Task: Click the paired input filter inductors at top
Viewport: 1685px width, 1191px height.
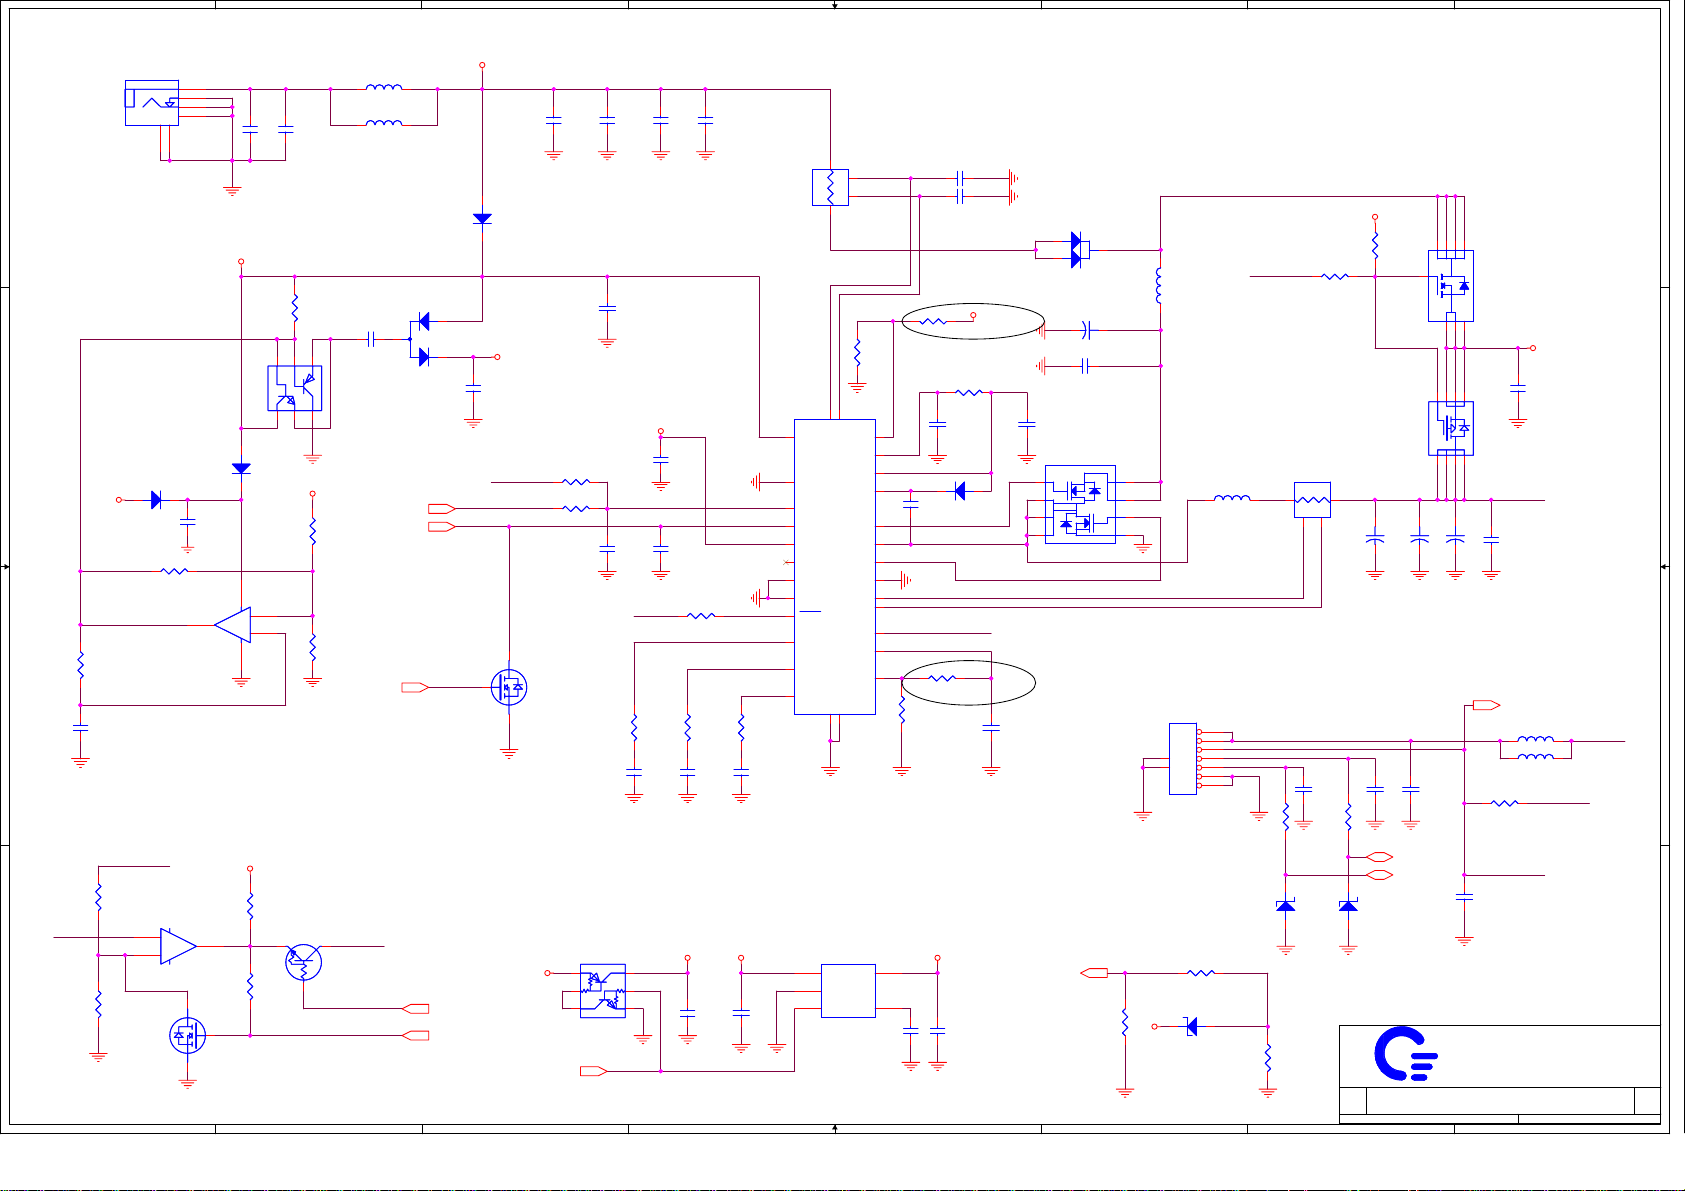Action: pos(384,106)
